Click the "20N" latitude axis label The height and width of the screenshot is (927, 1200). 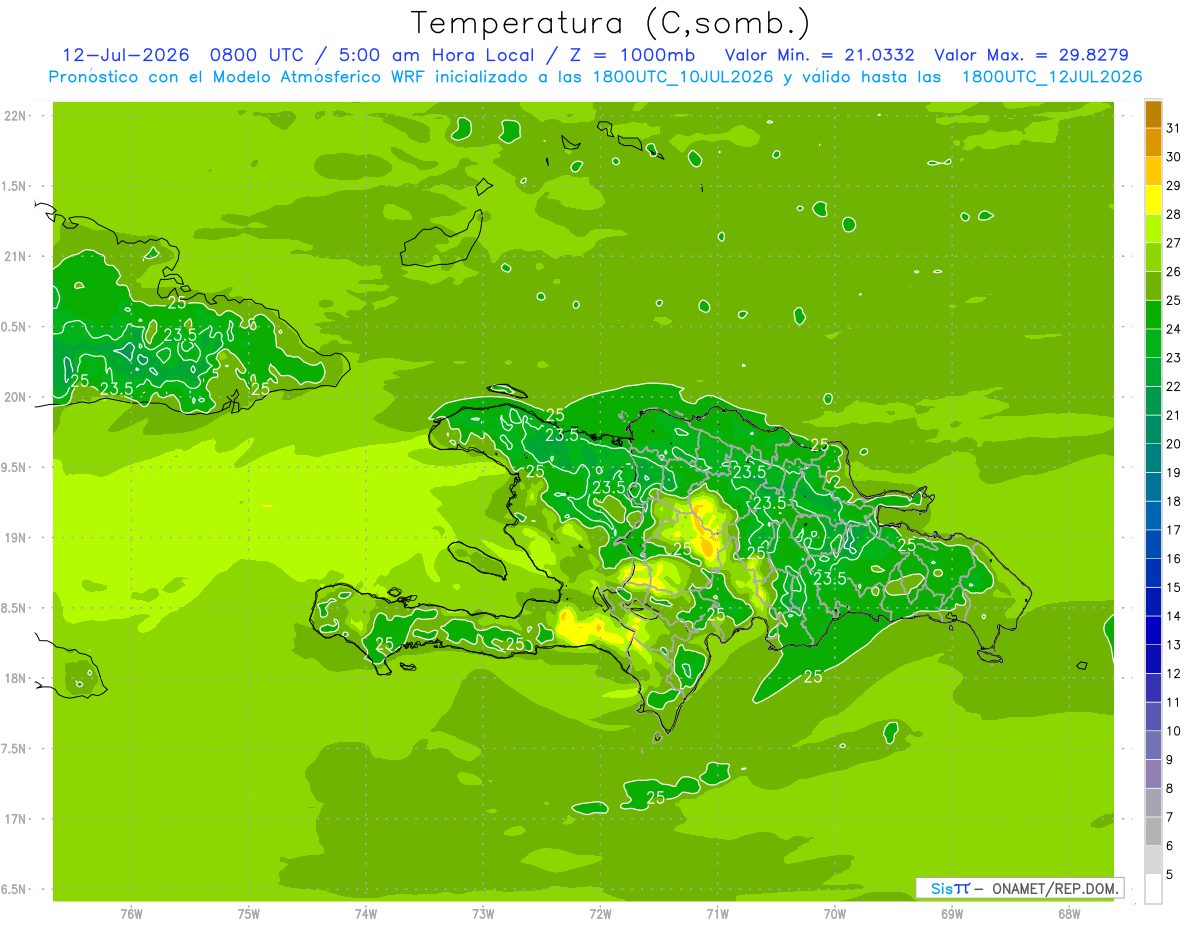(x=16, y=397)
